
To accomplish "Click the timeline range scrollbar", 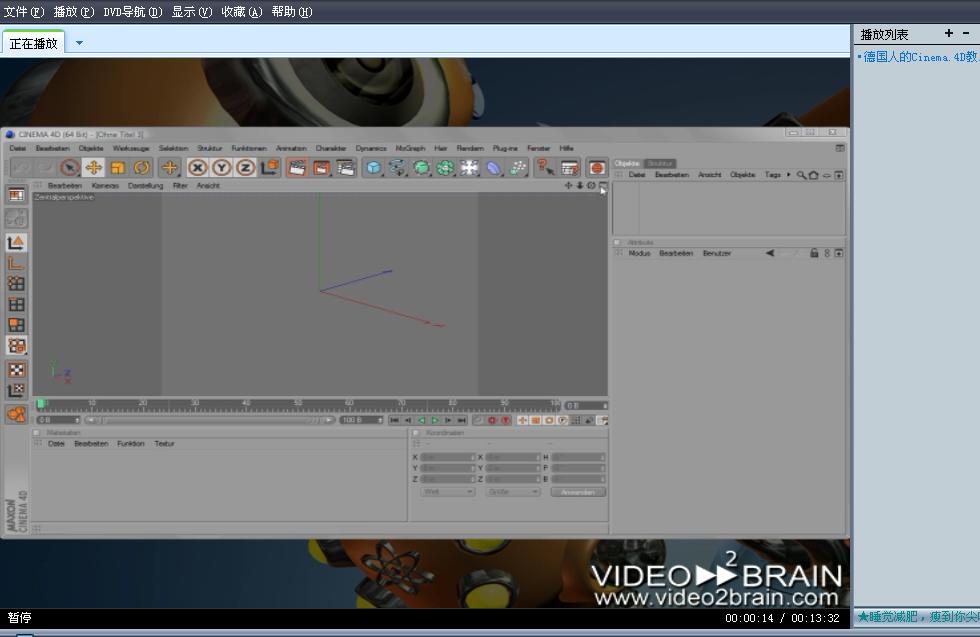I will click(210, 420).
